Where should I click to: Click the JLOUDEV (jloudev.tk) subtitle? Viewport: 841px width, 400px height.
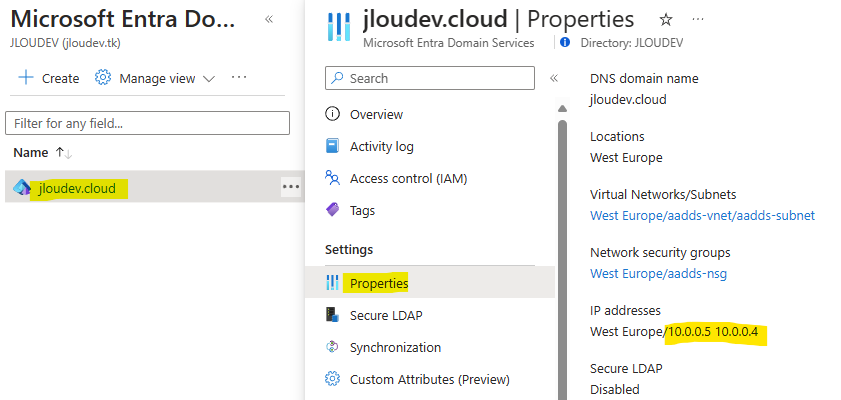pyautogui.click(x=65, y=43)
